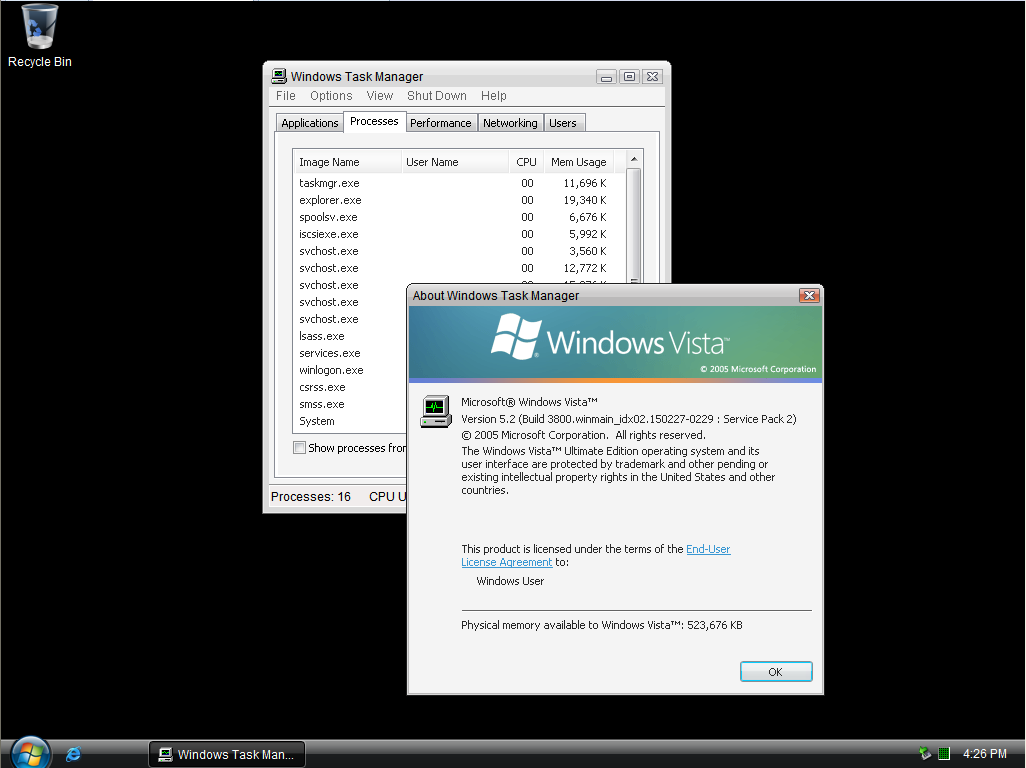Click the computer monitor icon in About dialog

pos(436,411)
